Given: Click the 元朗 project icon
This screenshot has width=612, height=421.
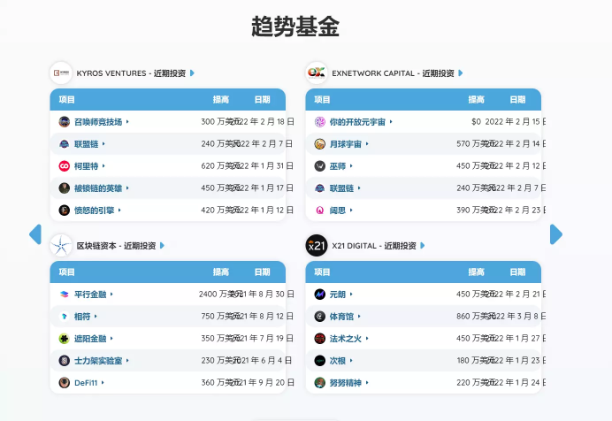Looking at the screenshot, I should point(320,294).
